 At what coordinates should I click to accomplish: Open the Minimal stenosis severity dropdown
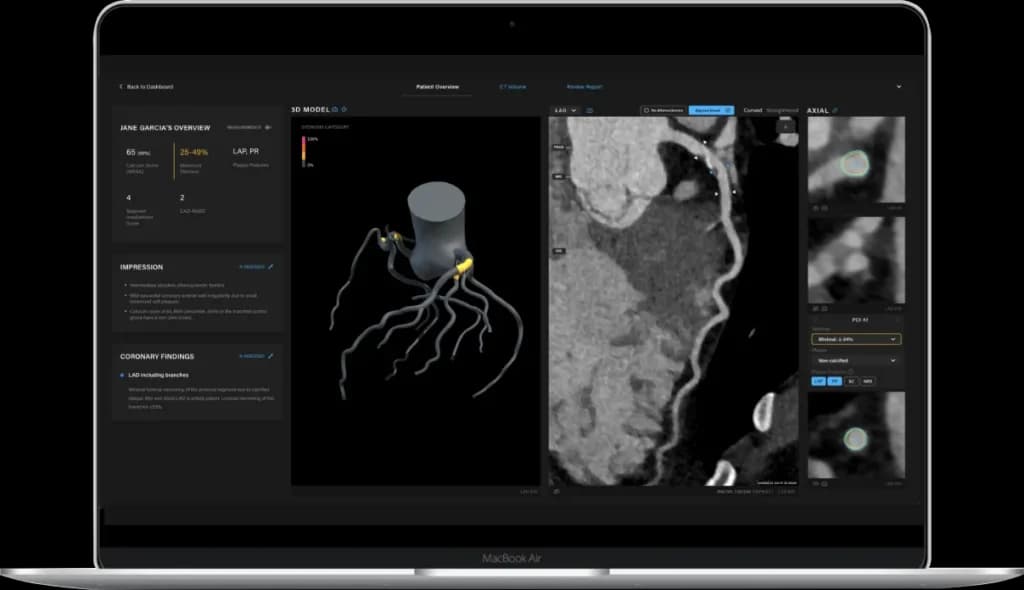(858, 339)
